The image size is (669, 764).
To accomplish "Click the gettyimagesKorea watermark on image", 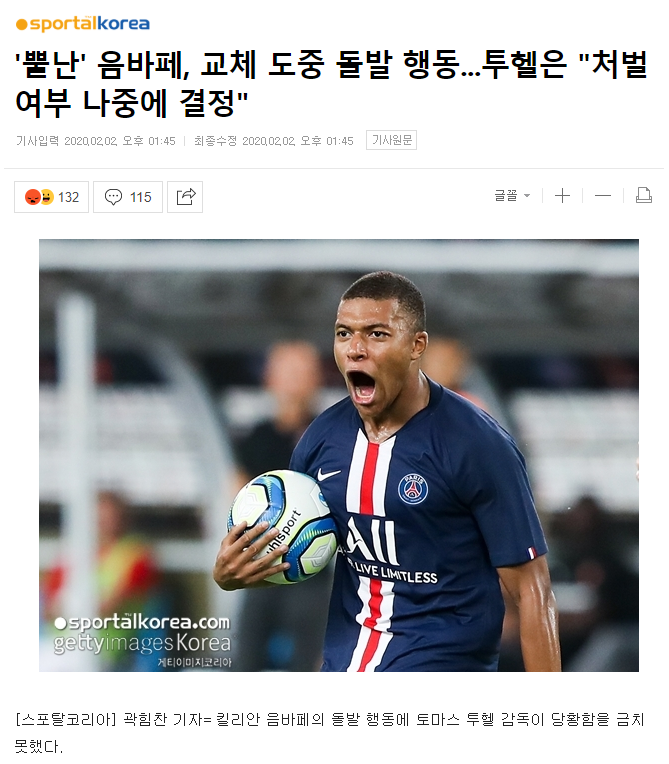I will (x=142, y=643).
